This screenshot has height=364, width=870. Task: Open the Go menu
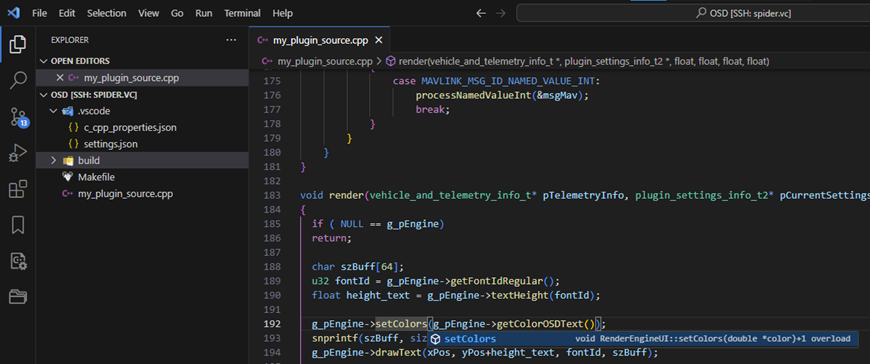coord(177,13)
